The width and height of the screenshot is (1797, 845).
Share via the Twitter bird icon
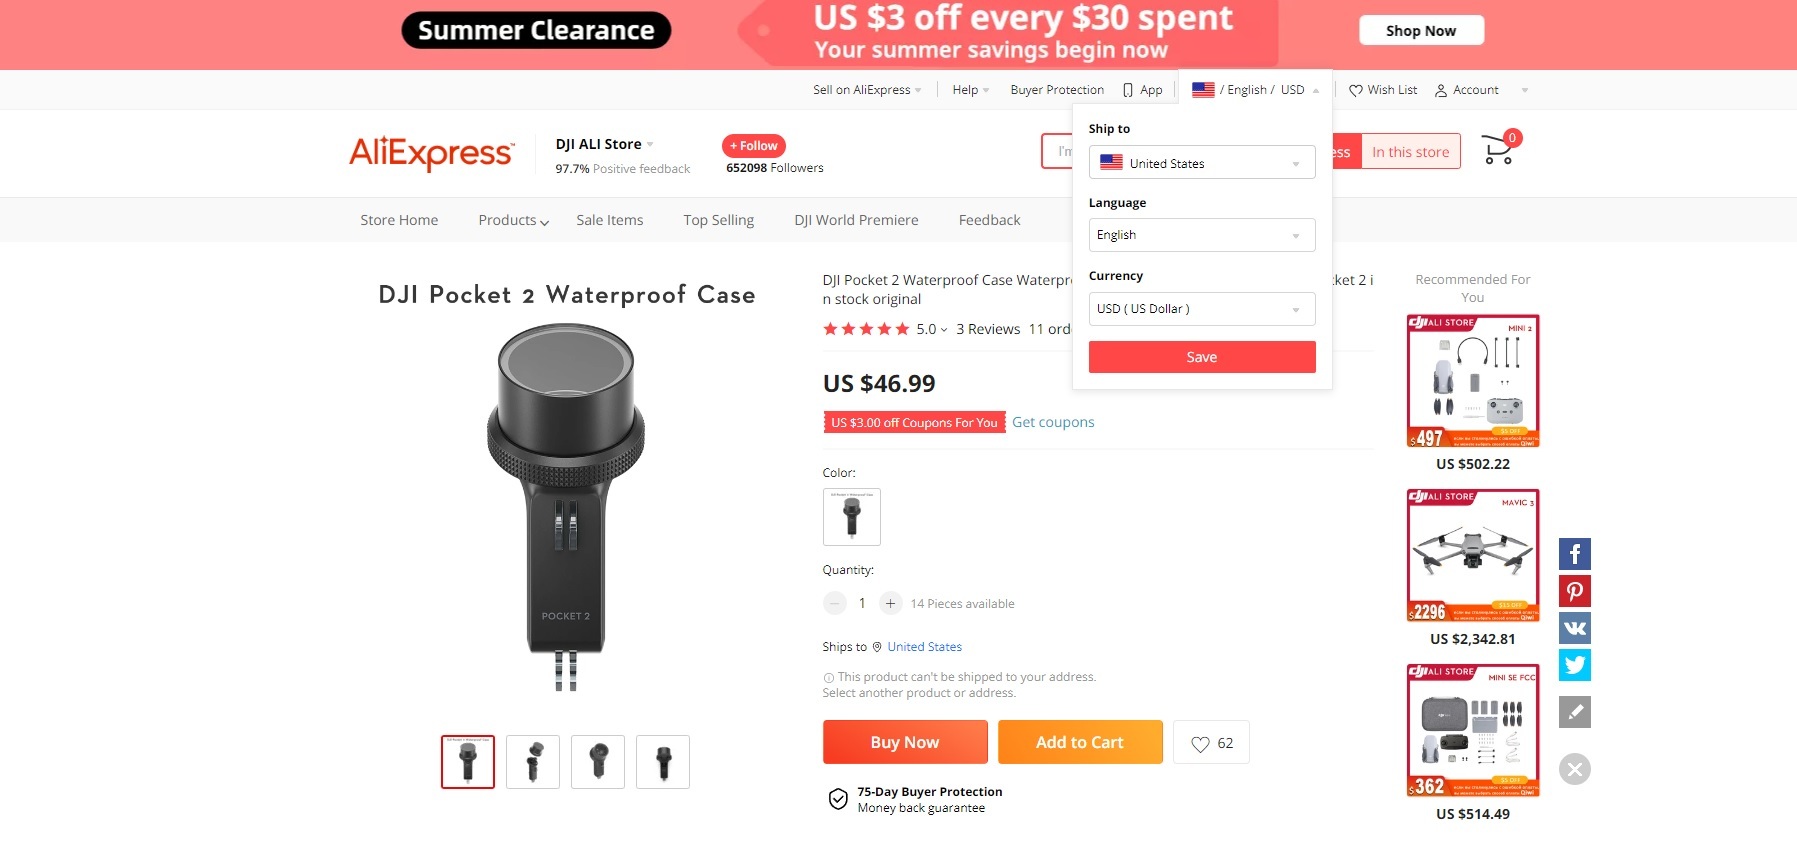[1575, 665]
